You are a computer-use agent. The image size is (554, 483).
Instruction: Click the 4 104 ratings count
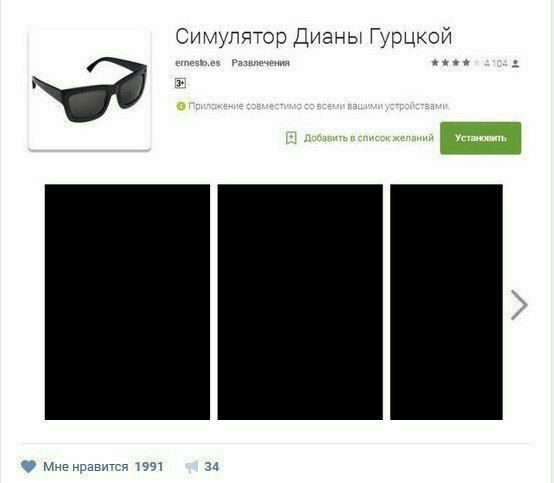(x=496, y=63)
